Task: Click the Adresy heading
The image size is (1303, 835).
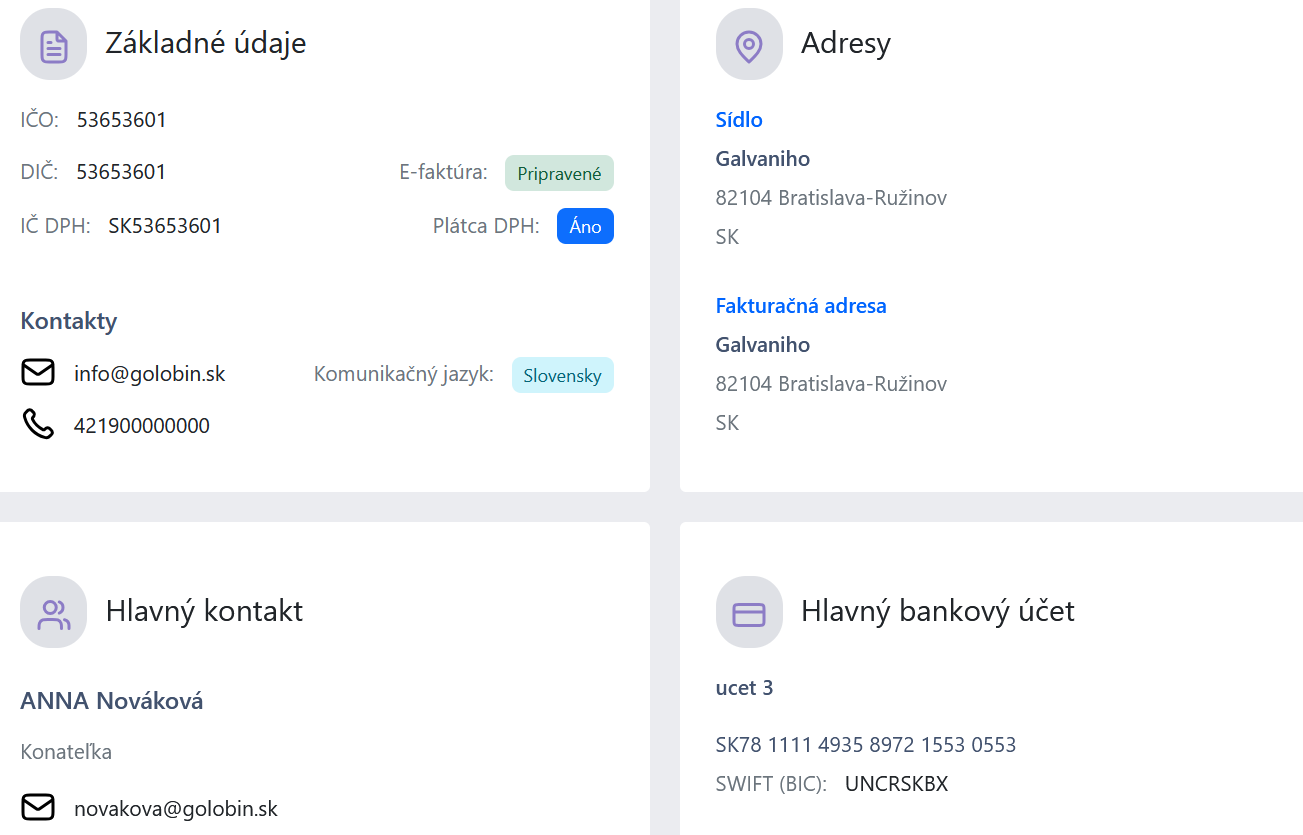Action: tap(846, 43)
